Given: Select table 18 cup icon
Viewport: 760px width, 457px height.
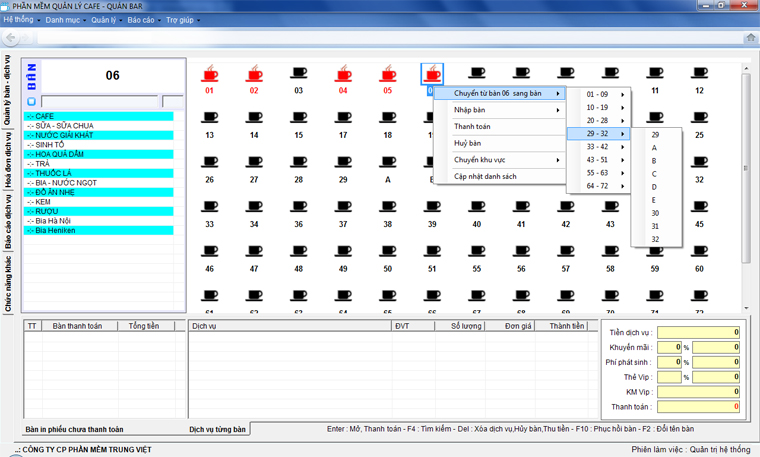Looking at the screenshot, I should [x=388, y=118].
